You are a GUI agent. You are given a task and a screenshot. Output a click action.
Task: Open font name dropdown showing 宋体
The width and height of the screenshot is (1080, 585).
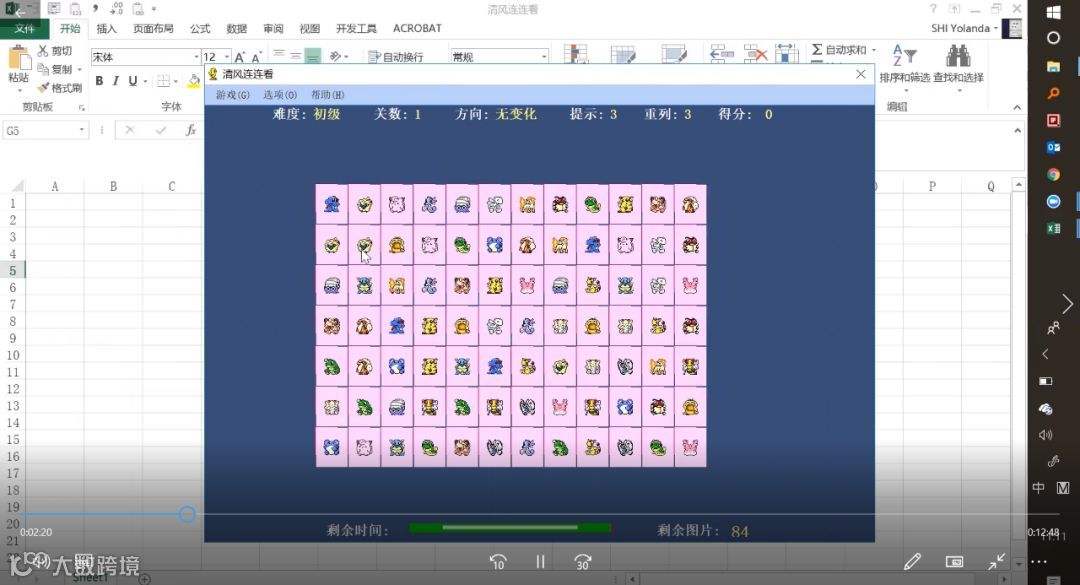(x=196, y=57)
